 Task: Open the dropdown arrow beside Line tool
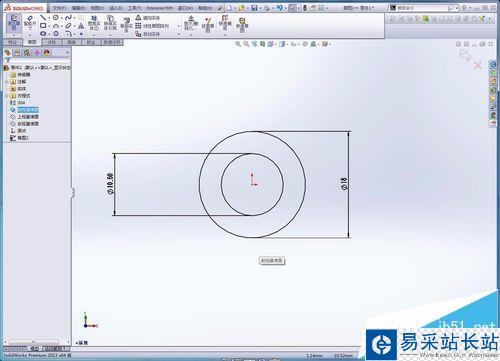tap(48, 18)
